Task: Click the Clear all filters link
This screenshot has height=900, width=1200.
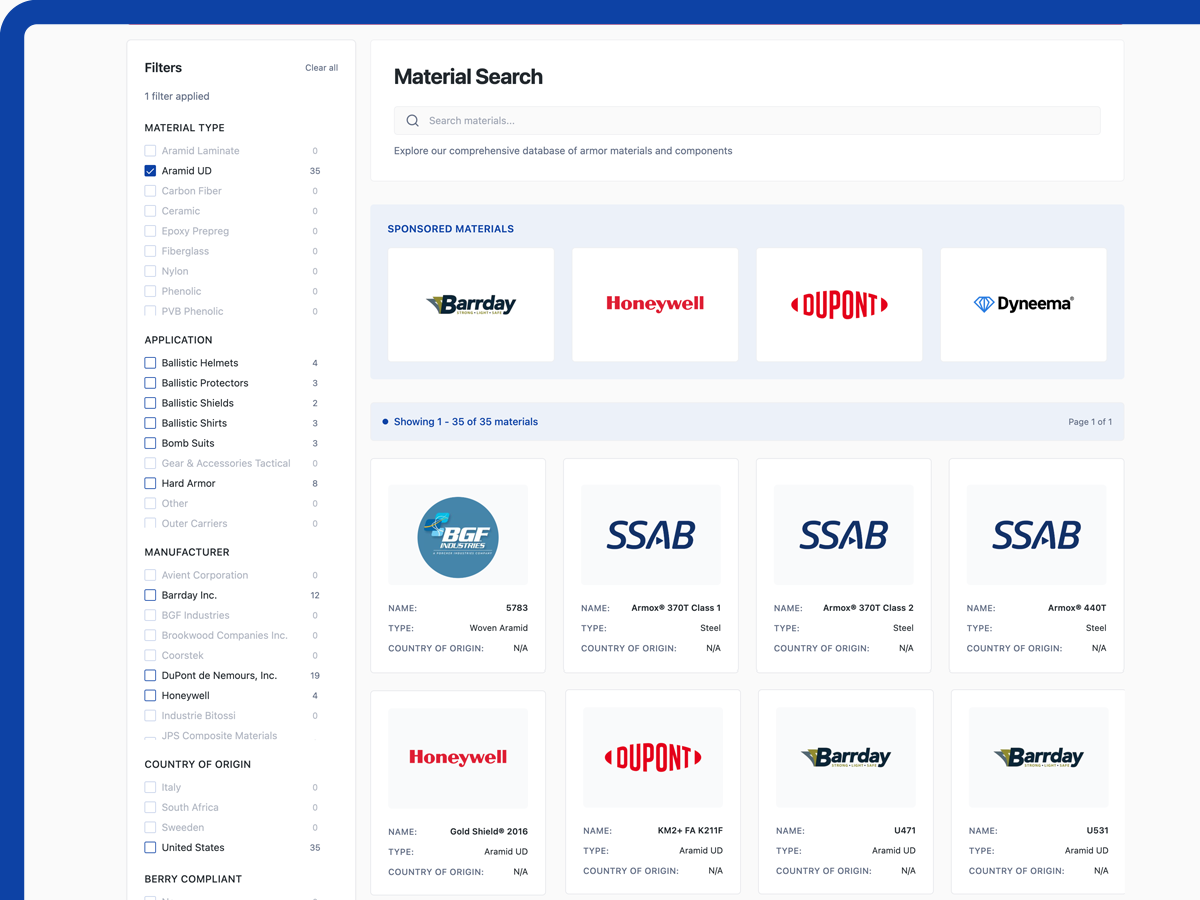Action: click(321, 68)
